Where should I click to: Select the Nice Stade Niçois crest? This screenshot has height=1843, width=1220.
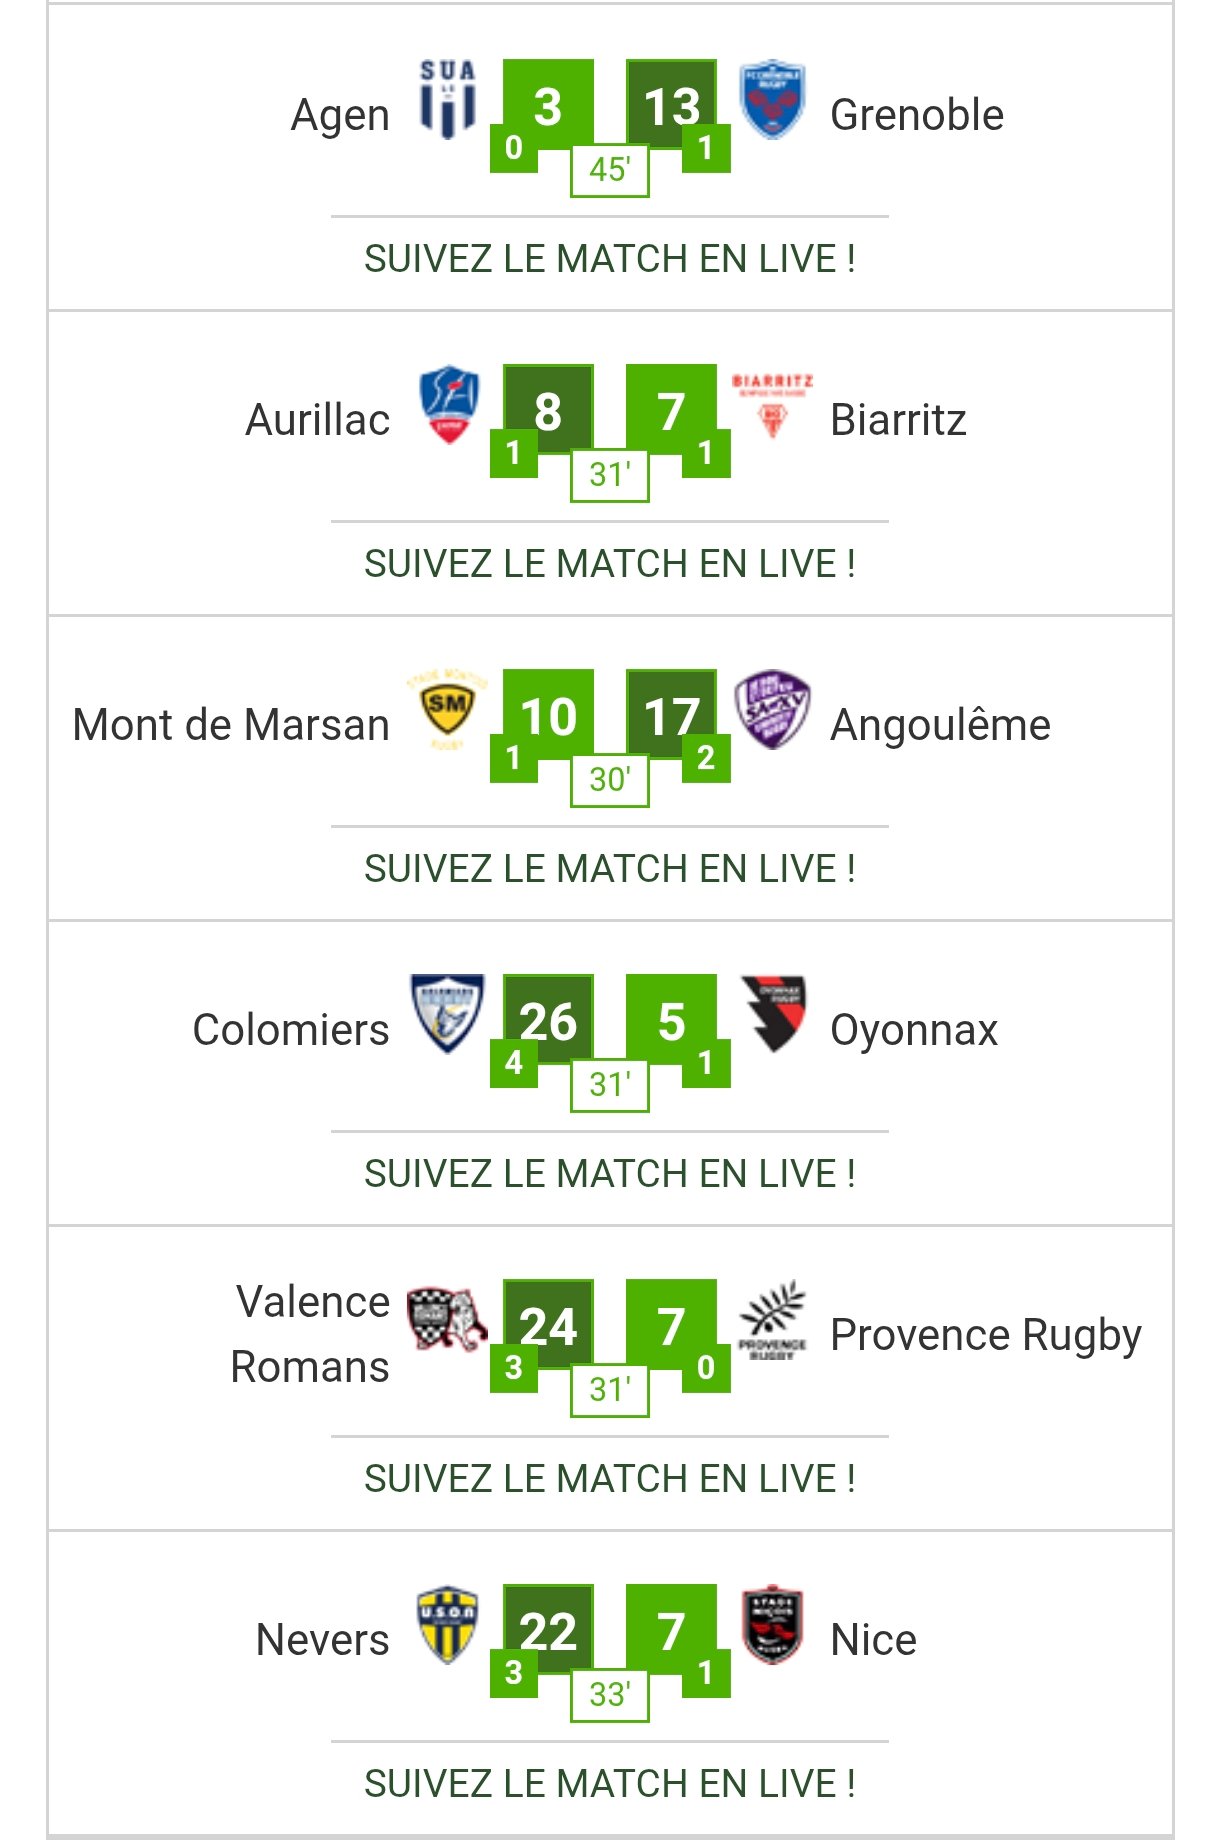(x=772, y=1625)
